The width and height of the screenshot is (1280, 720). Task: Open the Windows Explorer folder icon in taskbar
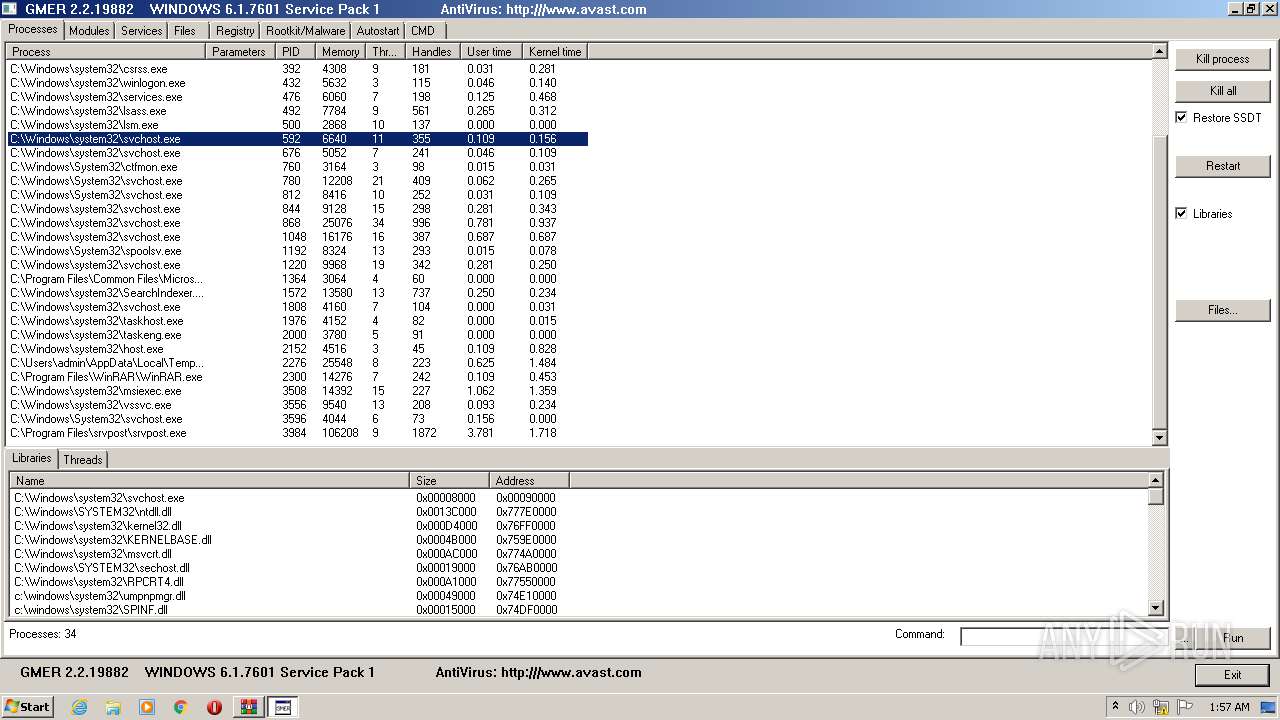pyautogui.click(x=113, y=707)
